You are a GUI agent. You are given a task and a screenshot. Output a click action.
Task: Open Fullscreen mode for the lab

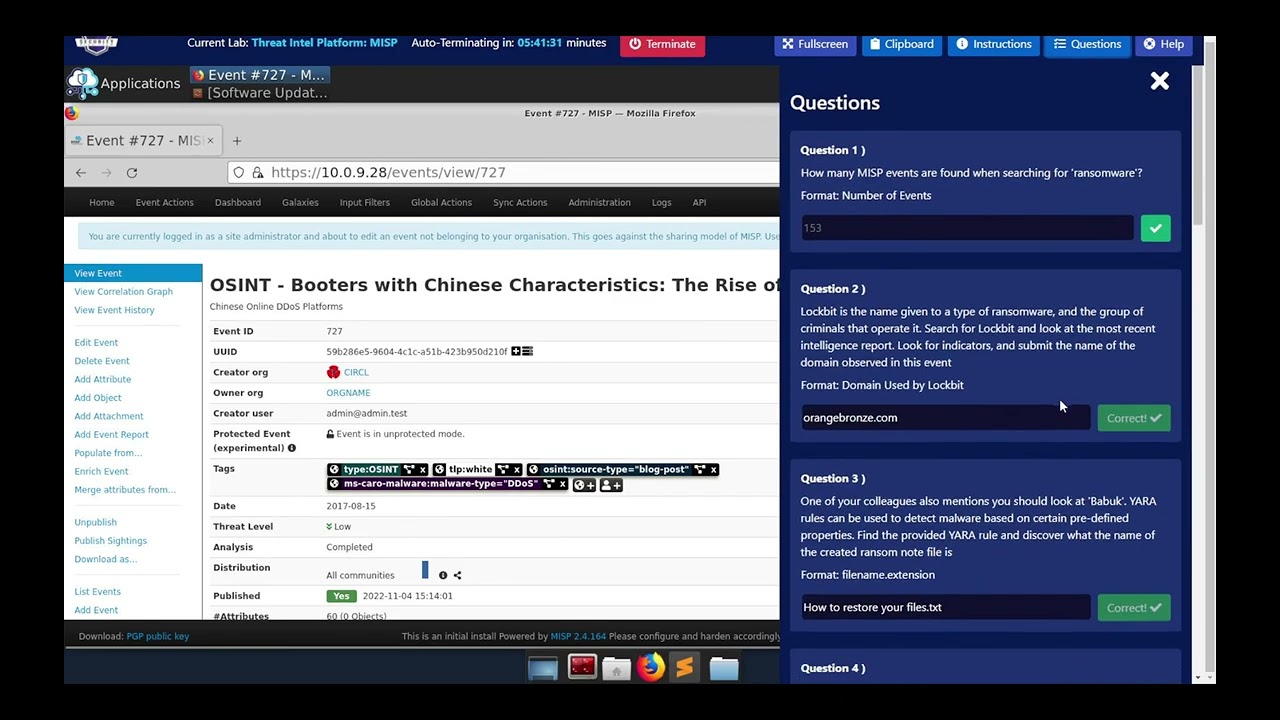tap(815, 44)
